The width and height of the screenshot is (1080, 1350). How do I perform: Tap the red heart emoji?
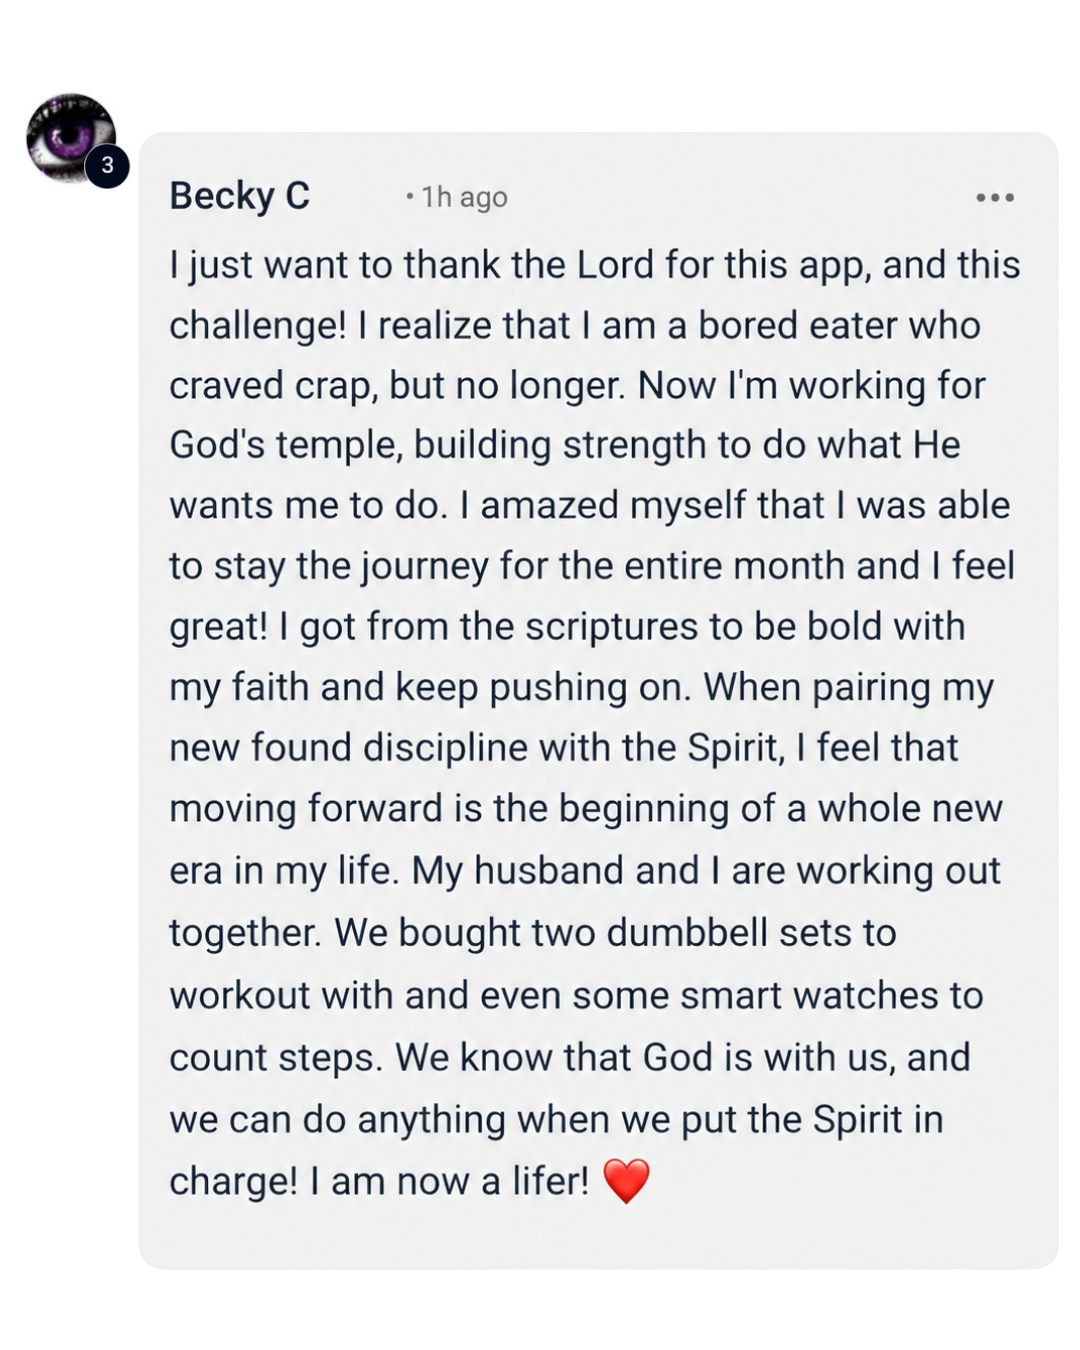pos(627,1181)
